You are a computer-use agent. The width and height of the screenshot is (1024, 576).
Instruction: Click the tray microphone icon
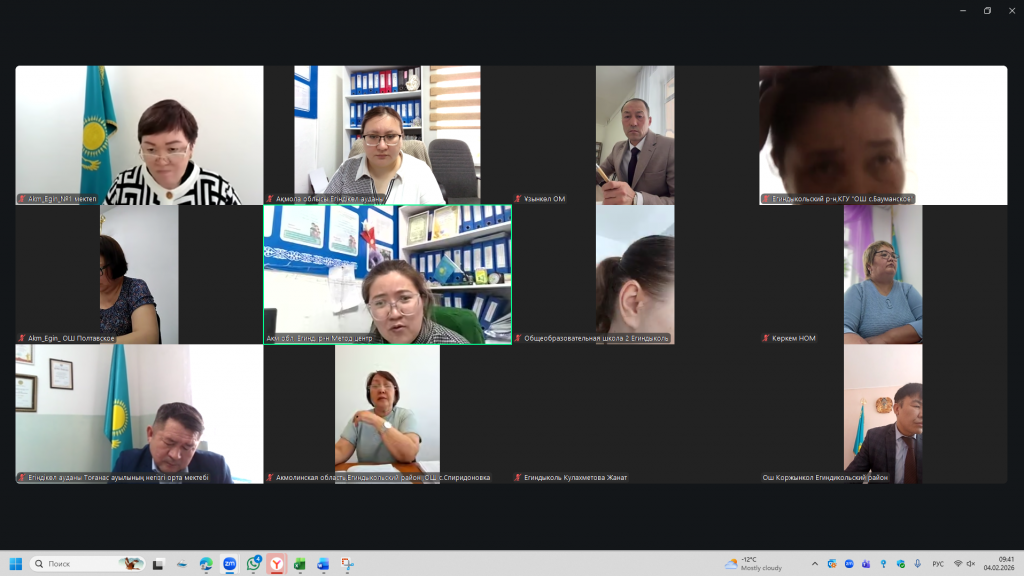(x=917, y=564)
